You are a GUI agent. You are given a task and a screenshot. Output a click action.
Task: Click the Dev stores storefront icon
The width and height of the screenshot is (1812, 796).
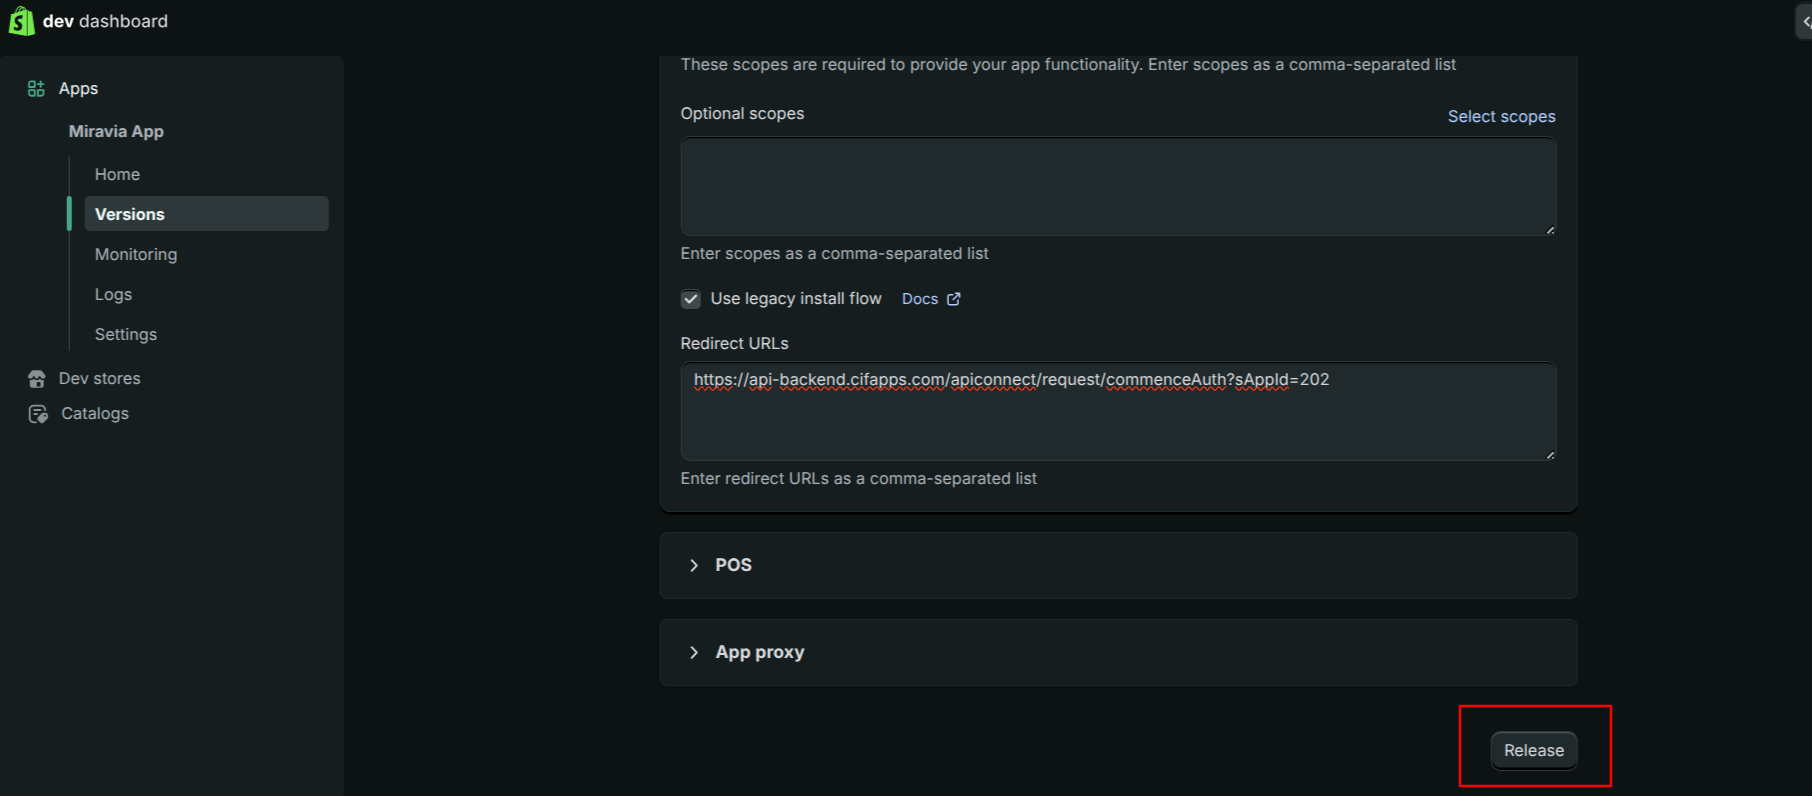click(x=37, y=379)
